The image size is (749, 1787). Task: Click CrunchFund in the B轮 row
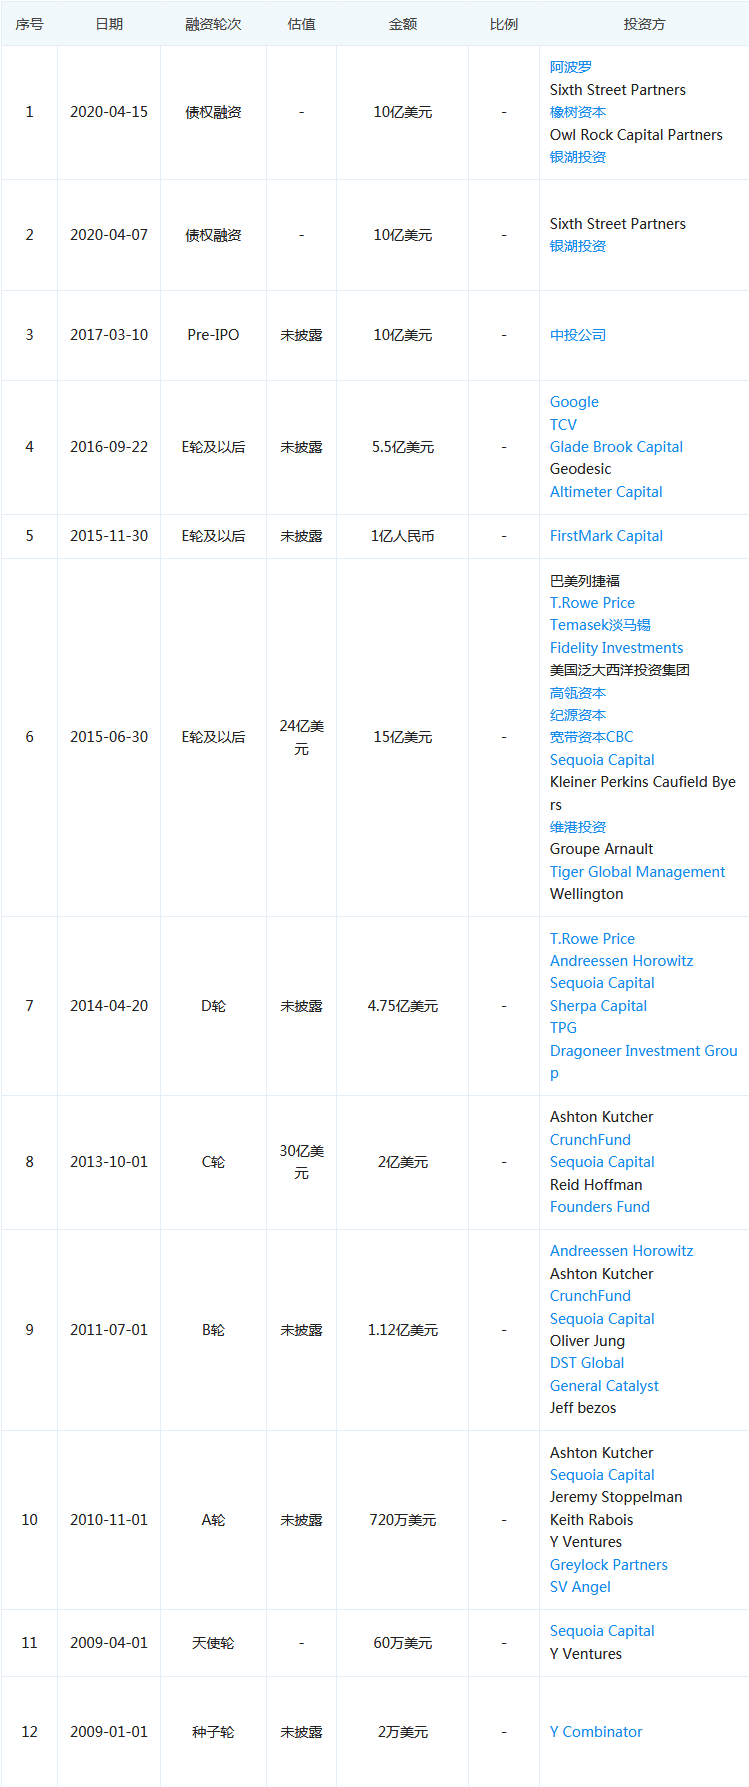pos(590,1296)
